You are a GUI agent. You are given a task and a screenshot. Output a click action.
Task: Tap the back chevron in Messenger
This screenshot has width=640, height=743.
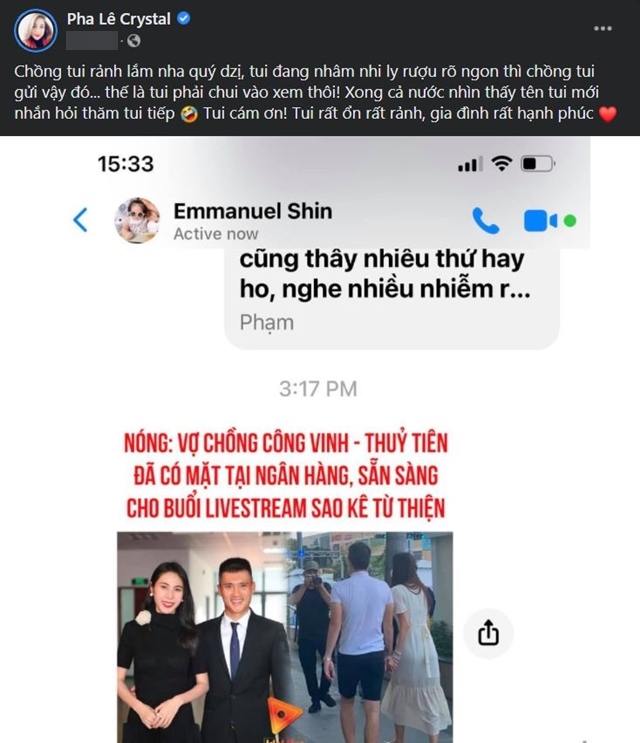point(81,220)
